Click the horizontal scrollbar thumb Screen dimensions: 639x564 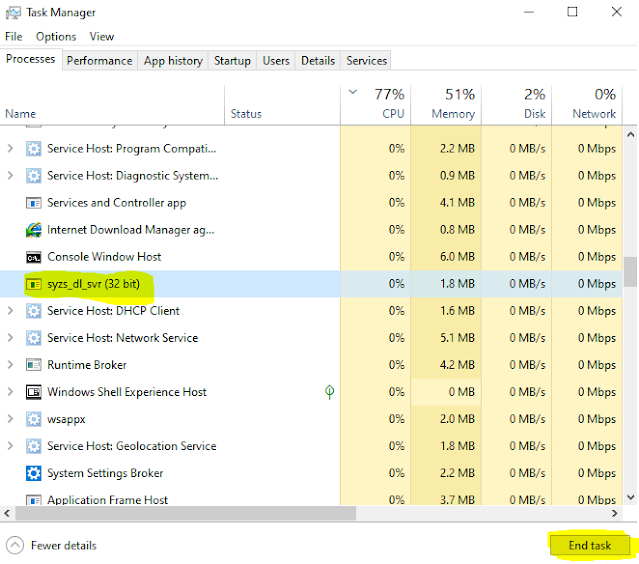pyautogui.click(x=186, y=513)
